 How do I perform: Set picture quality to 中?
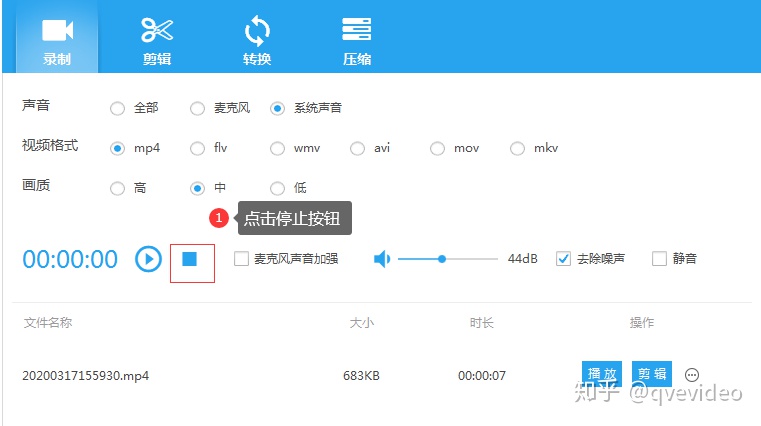click(198, 188)
